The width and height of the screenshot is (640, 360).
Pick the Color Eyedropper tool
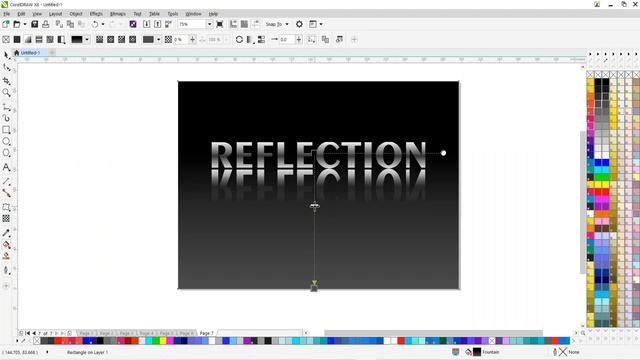coord(6,233)
